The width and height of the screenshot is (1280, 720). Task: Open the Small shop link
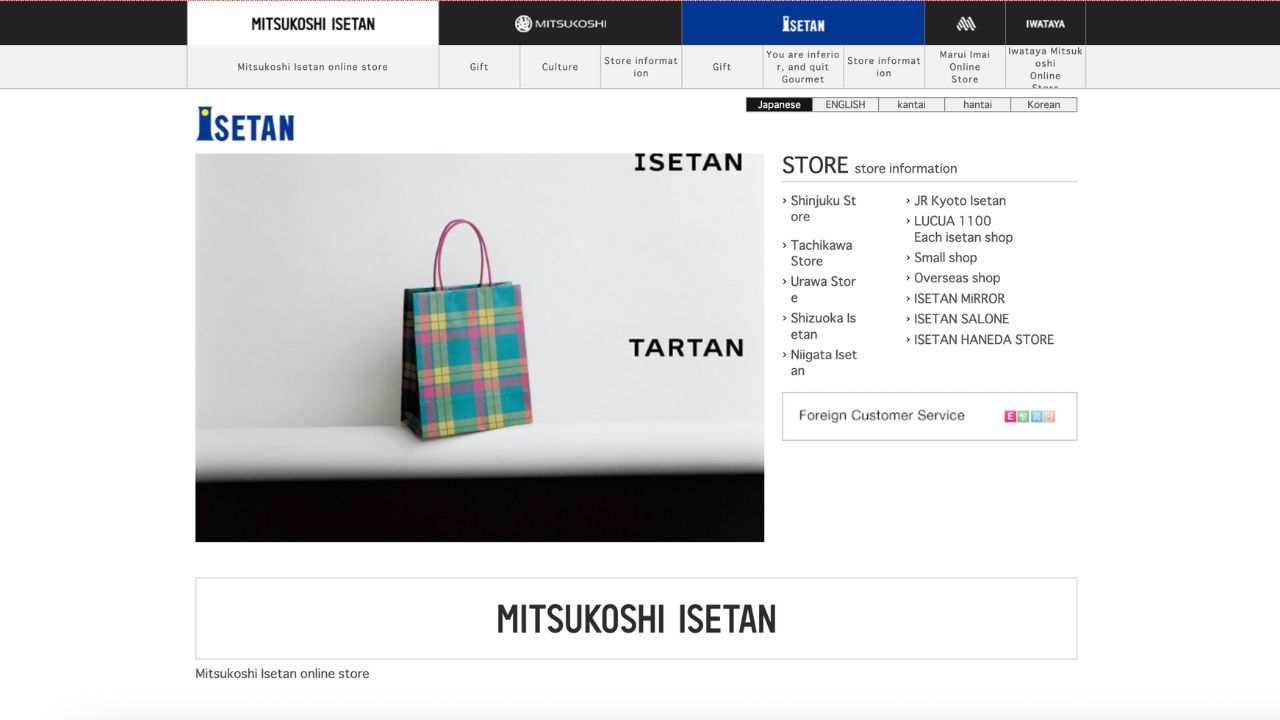point(945,257)
